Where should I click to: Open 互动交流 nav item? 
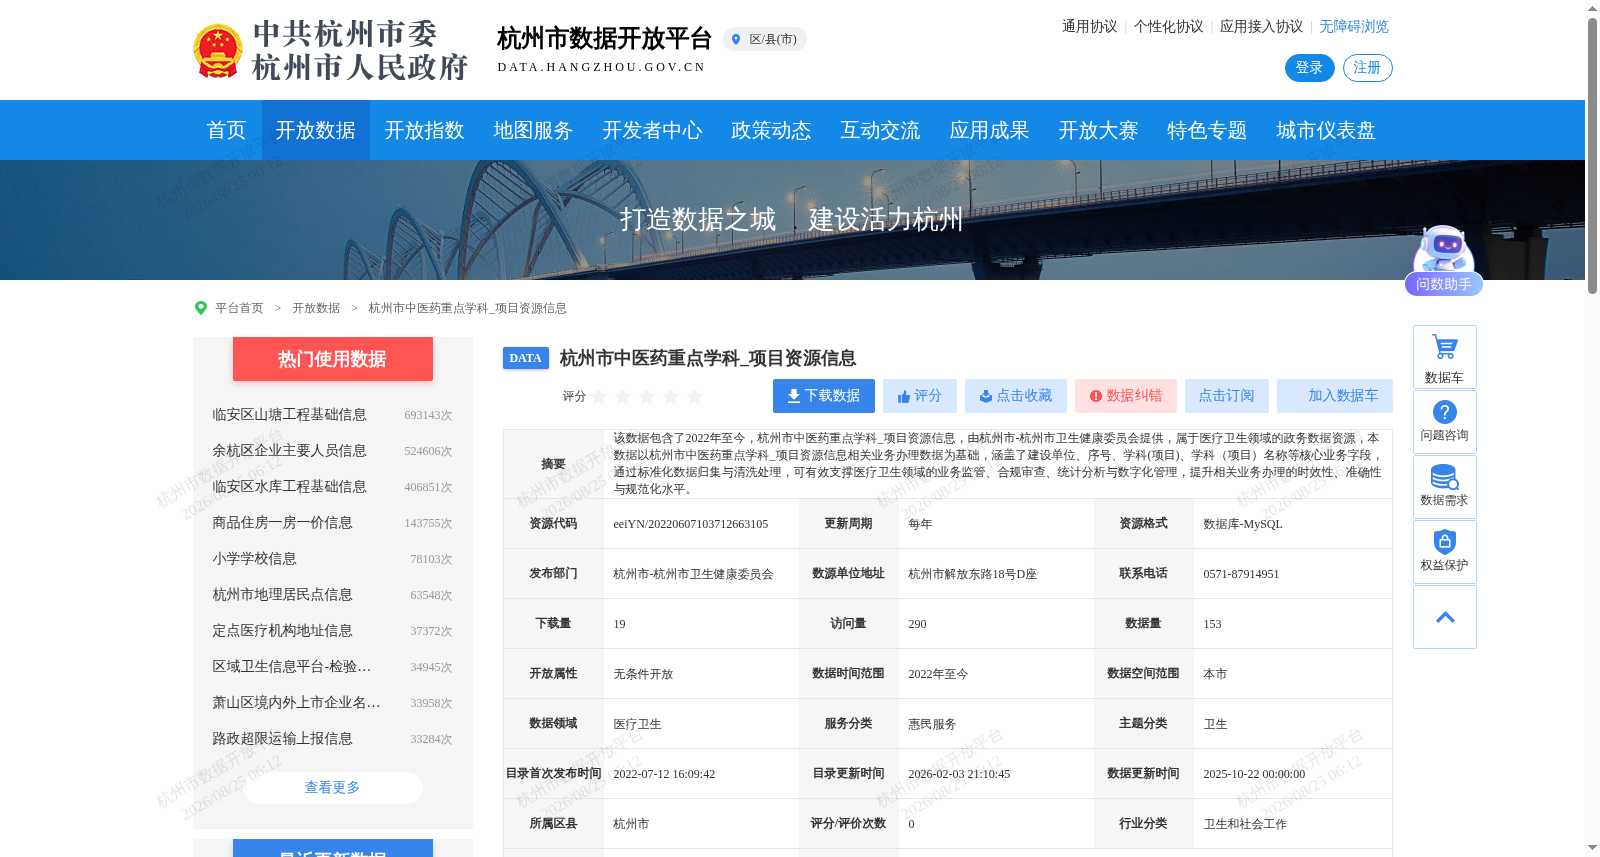(880, 130)
